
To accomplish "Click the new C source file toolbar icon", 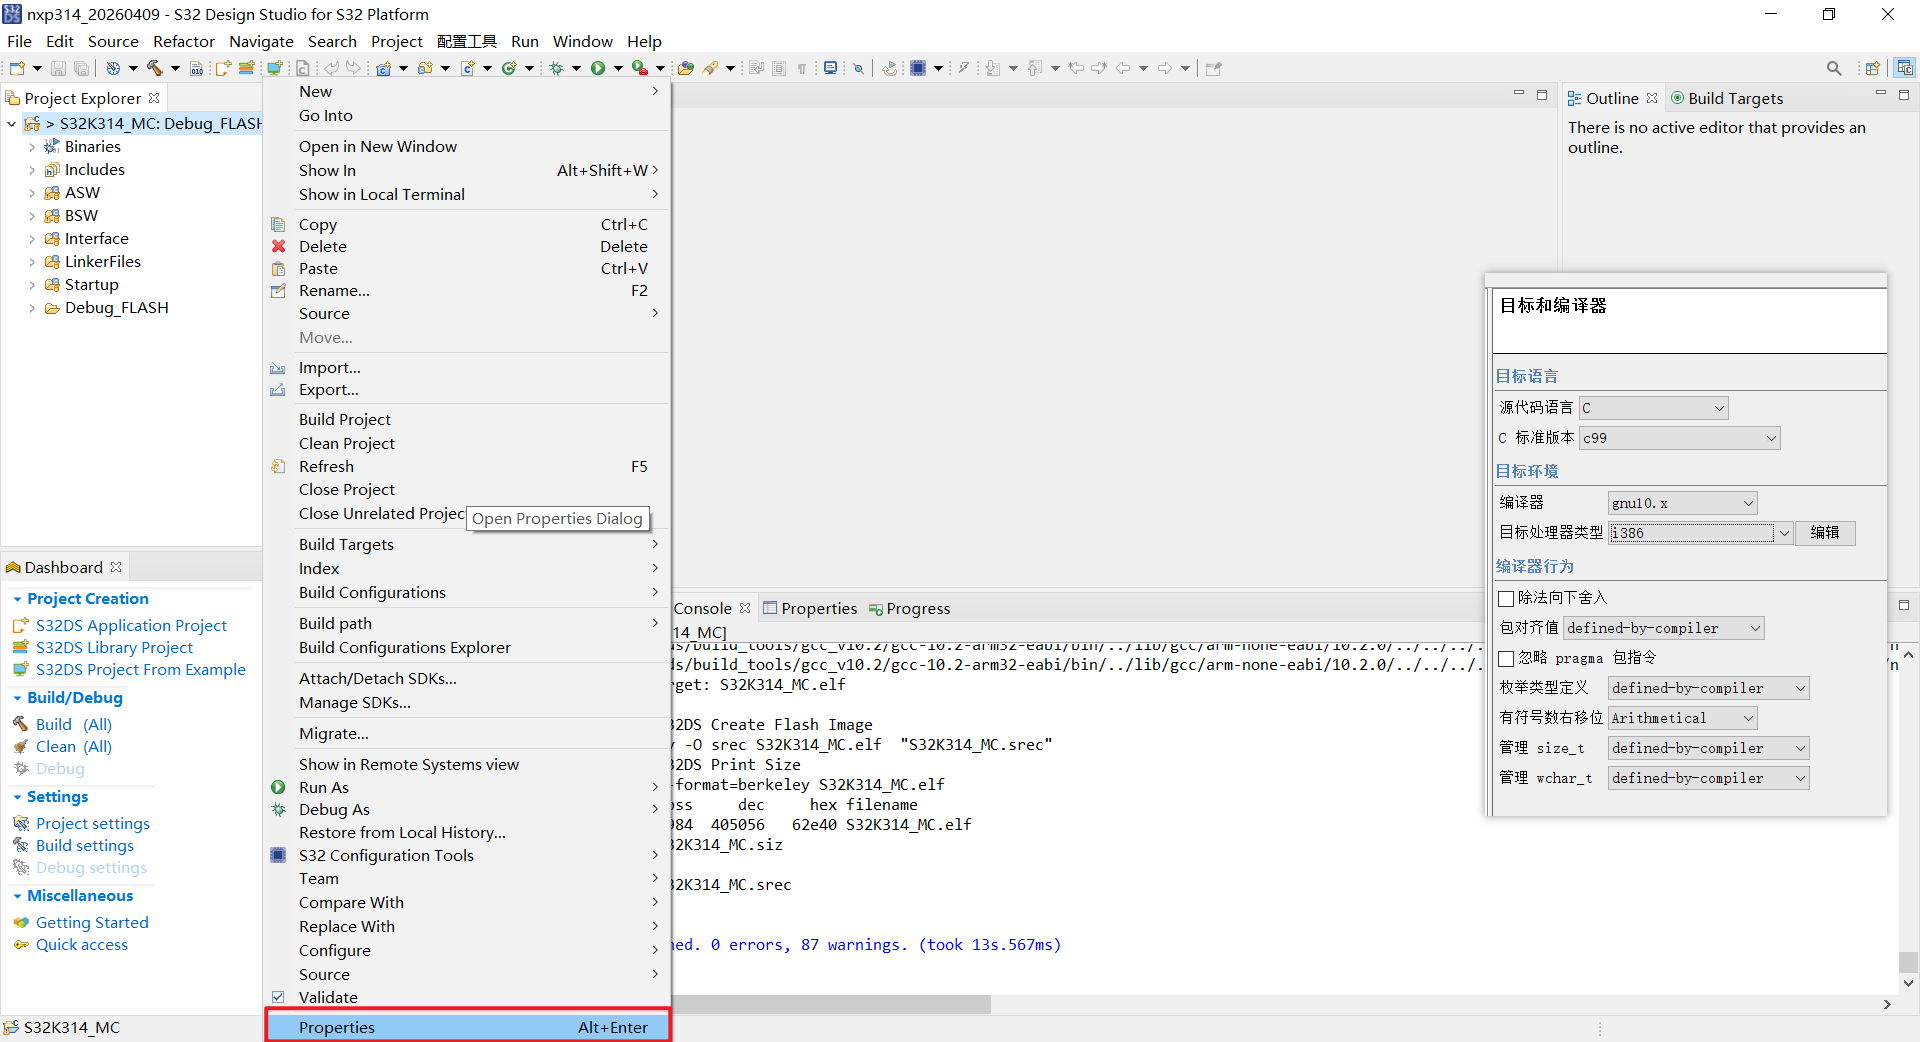I will (x=468, y=68).
